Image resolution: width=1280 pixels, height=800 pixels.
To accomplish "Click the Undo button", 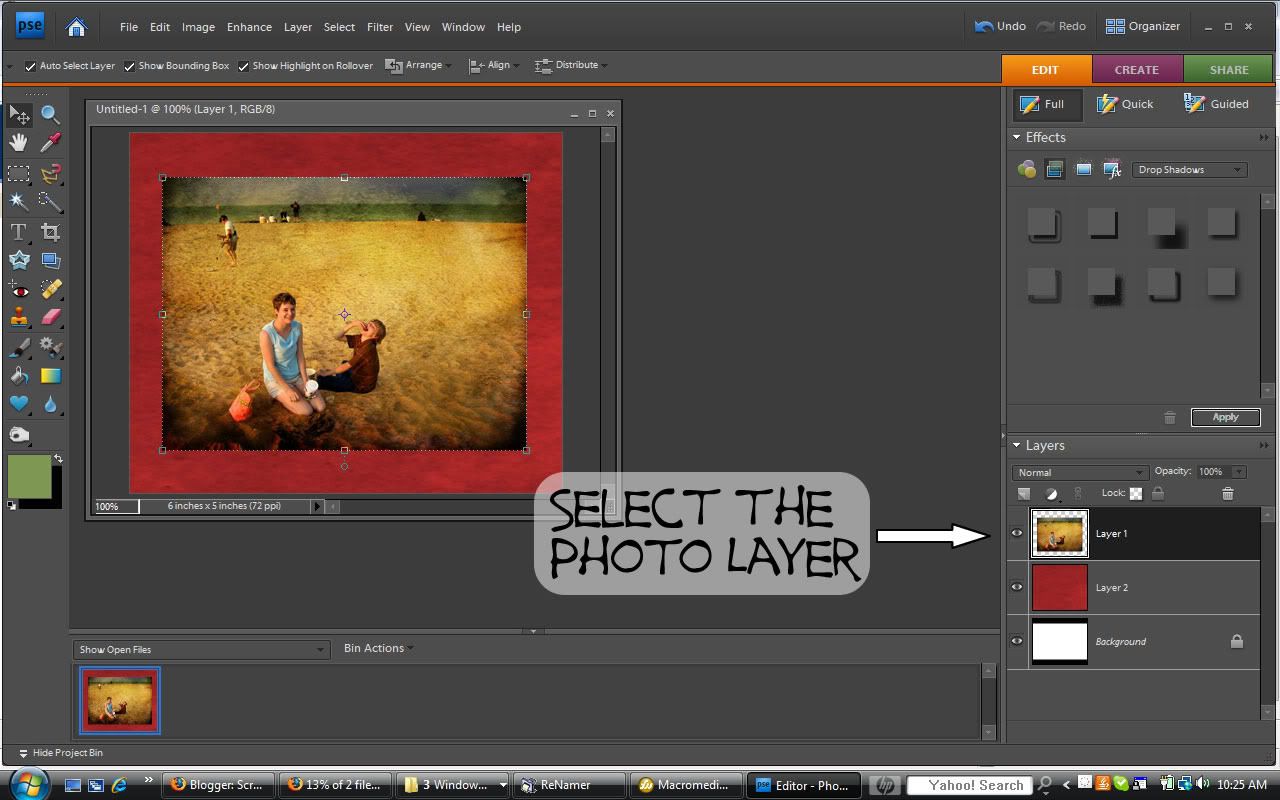I will coord(1000,26).
